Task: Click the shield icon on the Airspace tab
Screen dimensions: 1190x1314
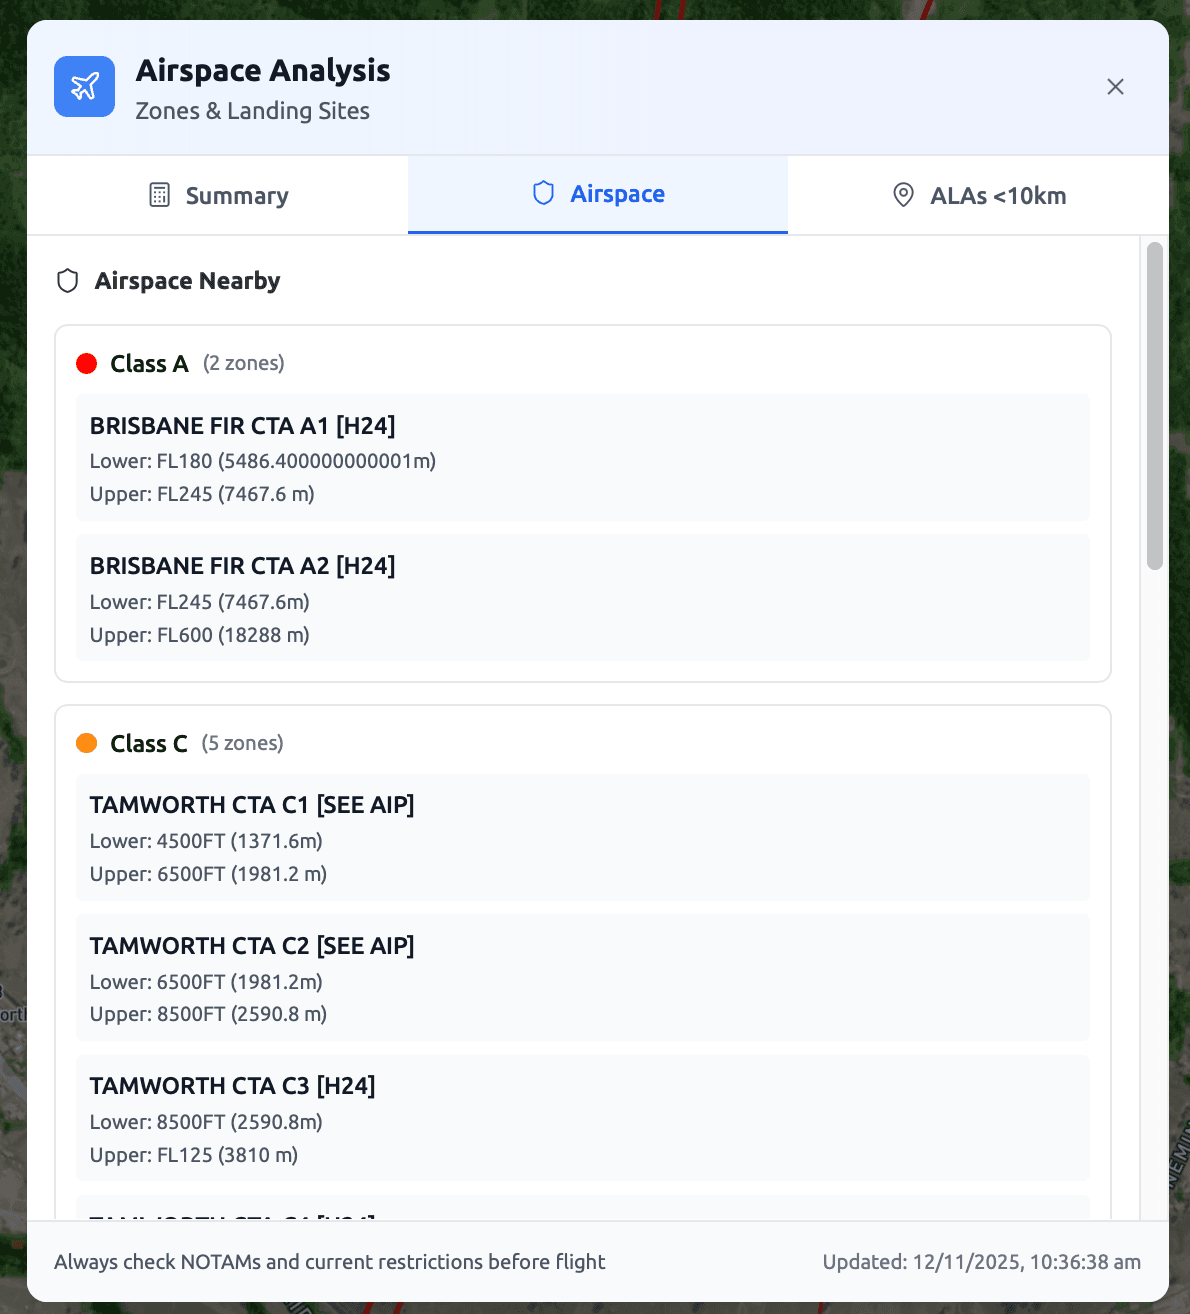Action: pos(542,193)
